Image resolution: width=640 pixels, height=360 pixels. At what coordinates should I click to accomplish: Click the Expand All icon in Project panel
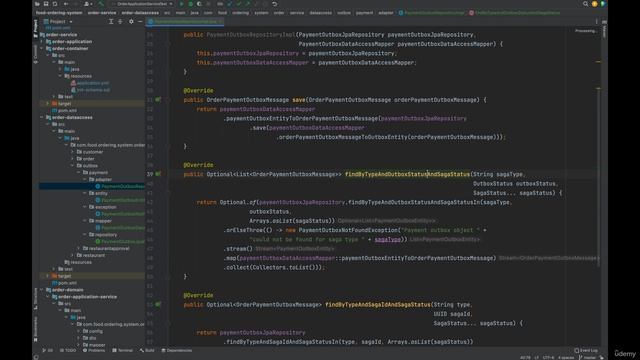(x=111, y=21)
